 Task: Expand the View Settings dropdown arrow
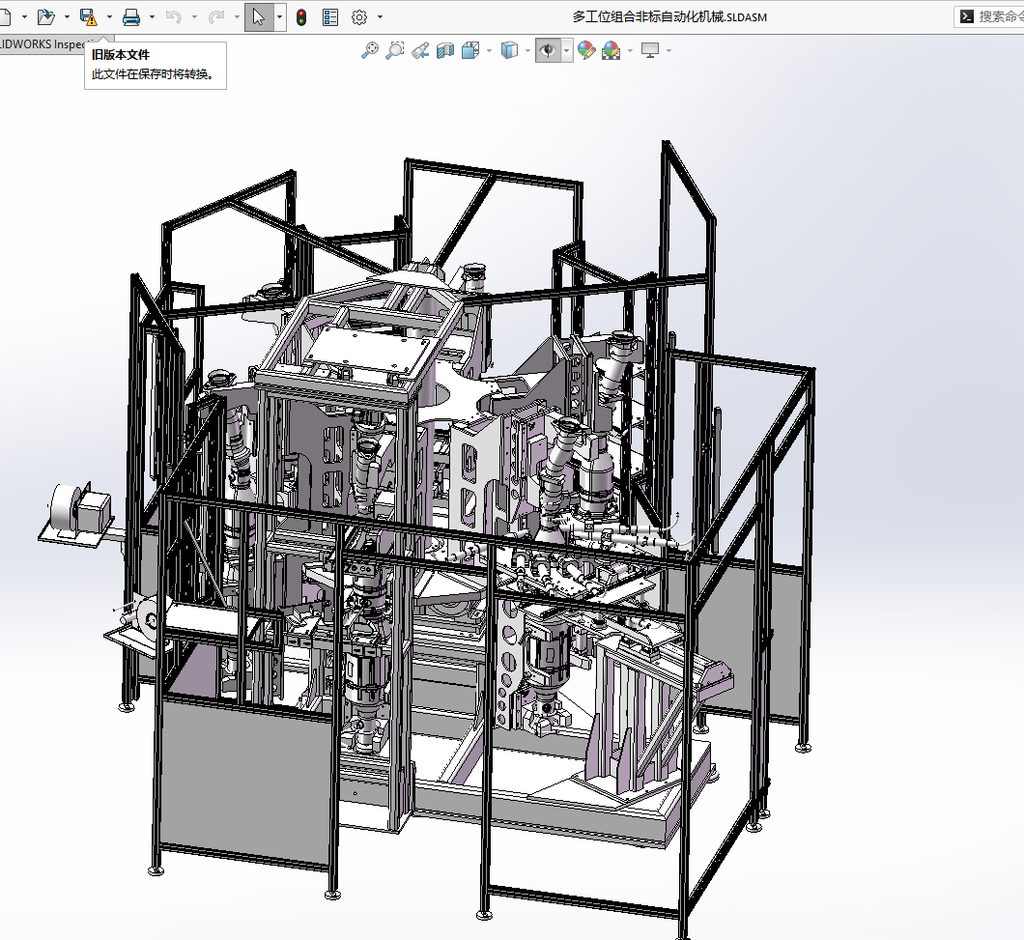tap(669, 50)
